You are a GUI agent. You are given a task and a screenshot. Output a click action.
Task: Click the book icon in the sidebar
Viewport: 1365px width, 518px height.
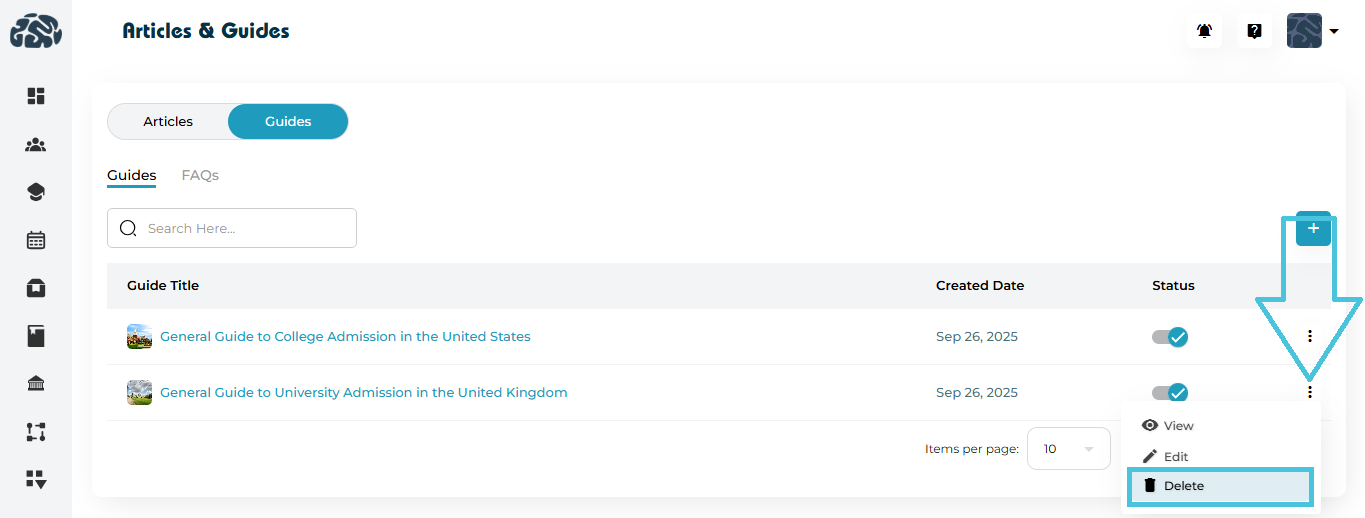36,336
